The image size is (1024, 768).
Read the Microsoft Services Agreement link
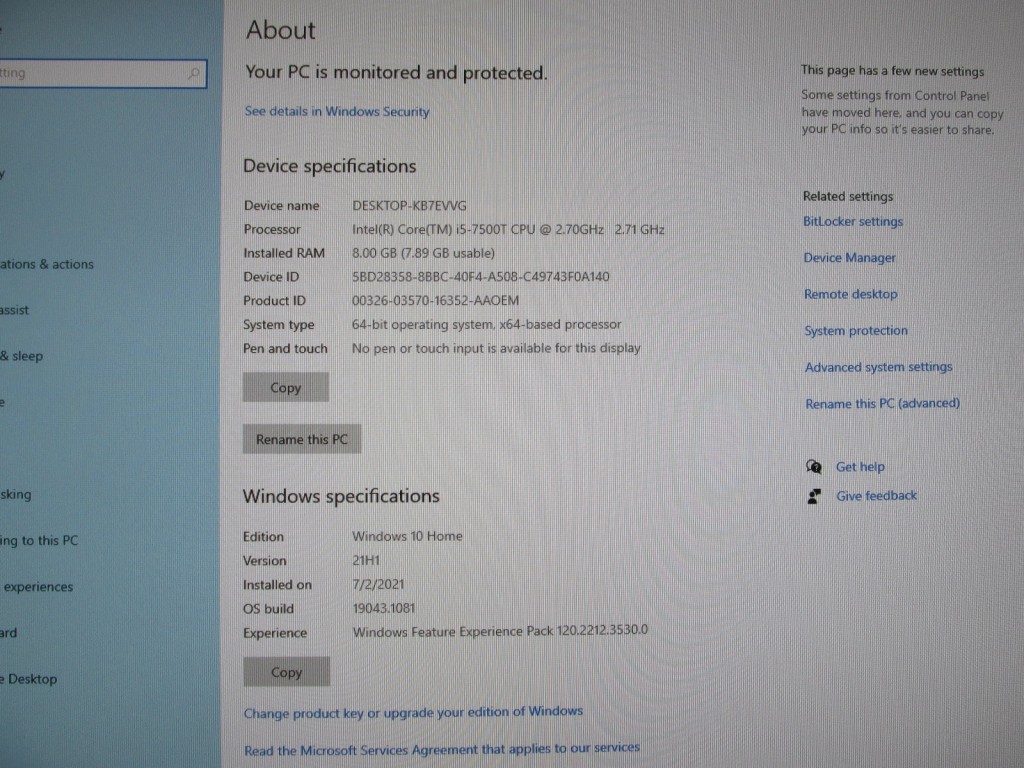pyautogui.click(x=442, y=749)
